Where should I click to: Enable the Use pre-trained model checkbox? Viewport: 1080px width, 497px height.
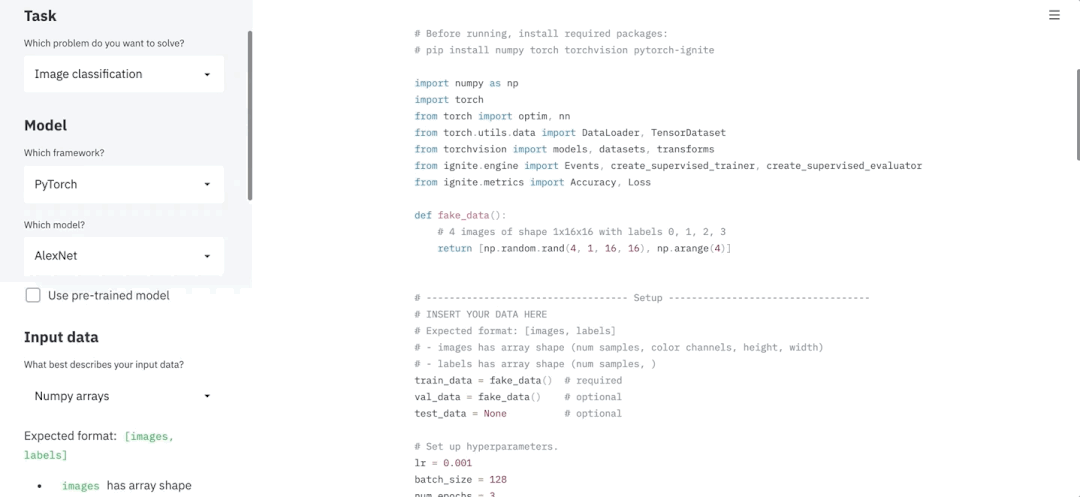coord(33,295)
